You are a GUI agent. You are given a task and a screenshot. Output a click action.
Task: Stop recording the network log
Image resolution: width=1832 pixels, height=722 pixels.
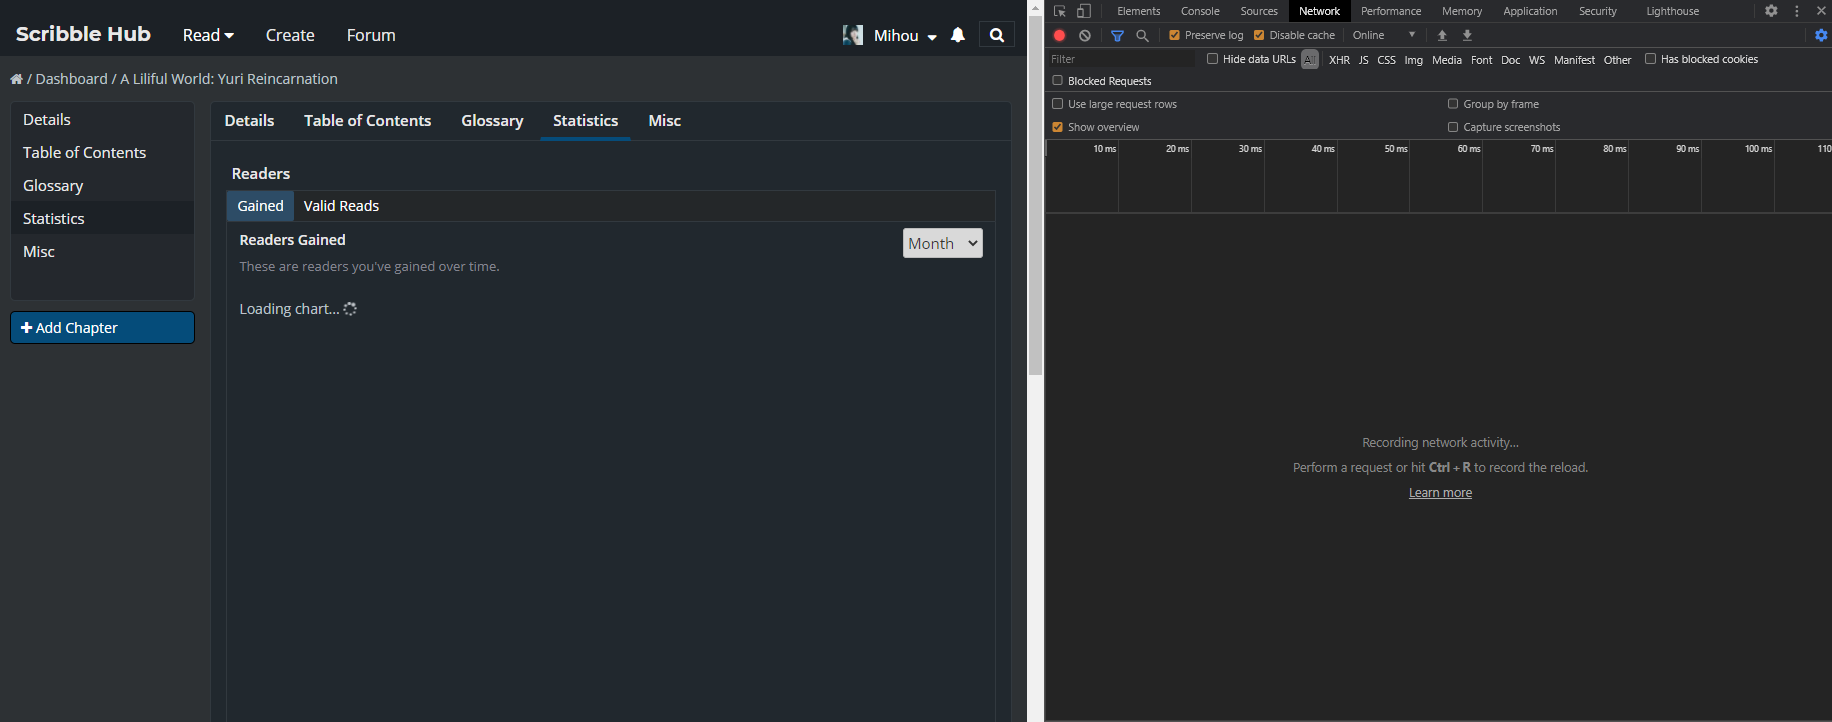(x=1059, y=35)
